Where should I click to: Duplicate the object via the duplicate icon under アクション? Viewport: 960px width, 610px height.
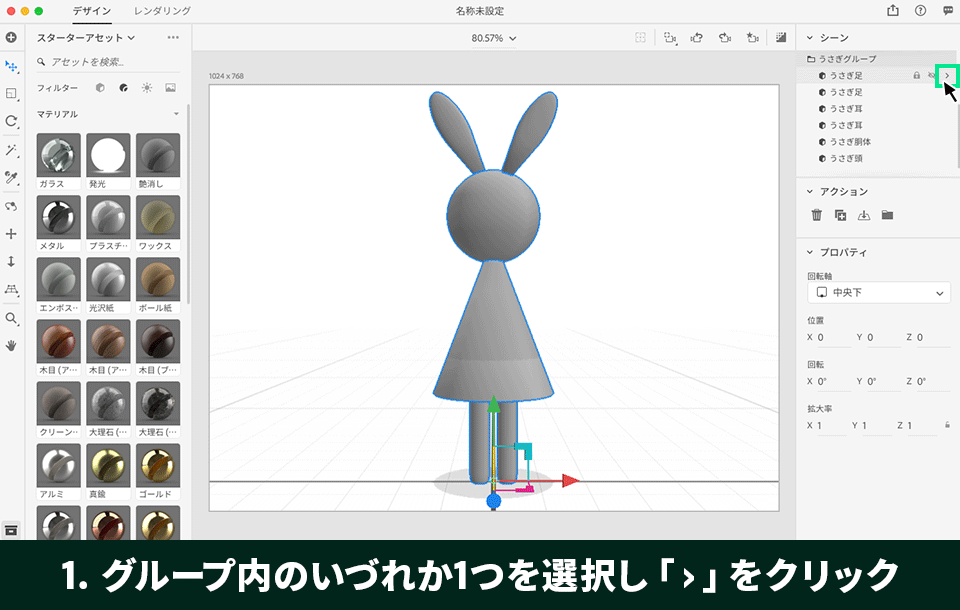tap(841, 213)
